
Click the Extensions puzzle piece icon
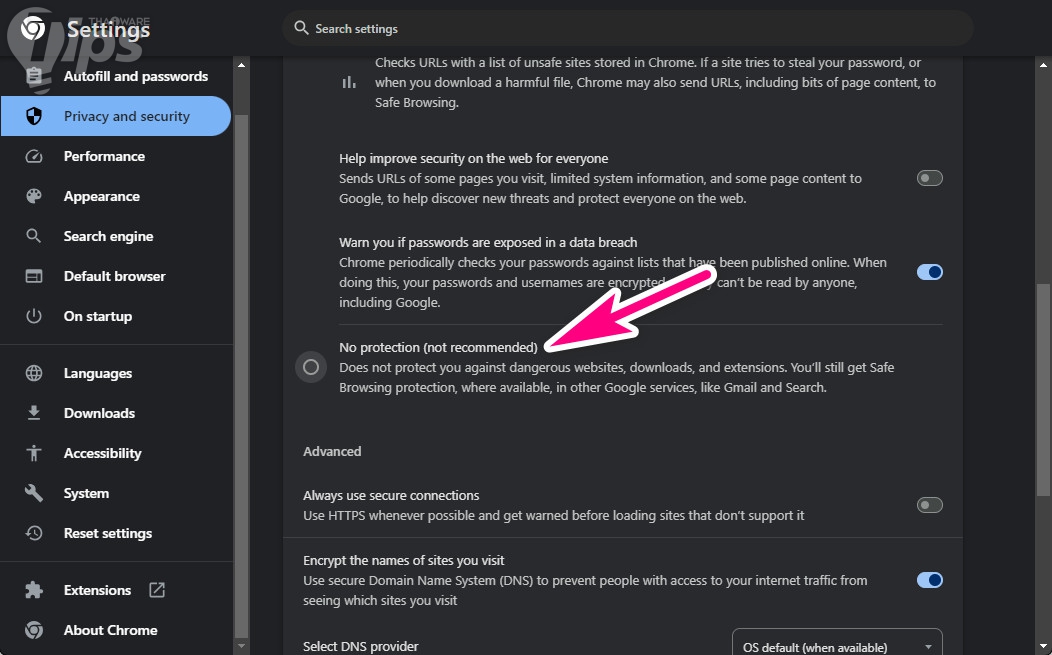tap(34, 590)
